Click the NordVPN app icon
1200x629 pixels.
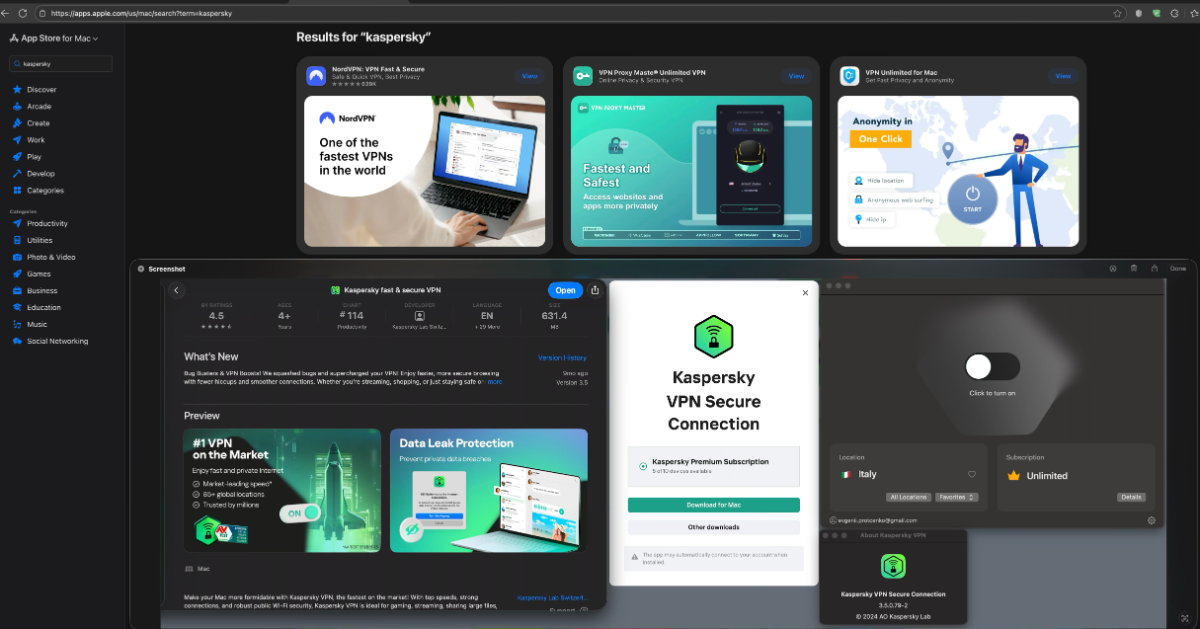[x=316, y=76]
